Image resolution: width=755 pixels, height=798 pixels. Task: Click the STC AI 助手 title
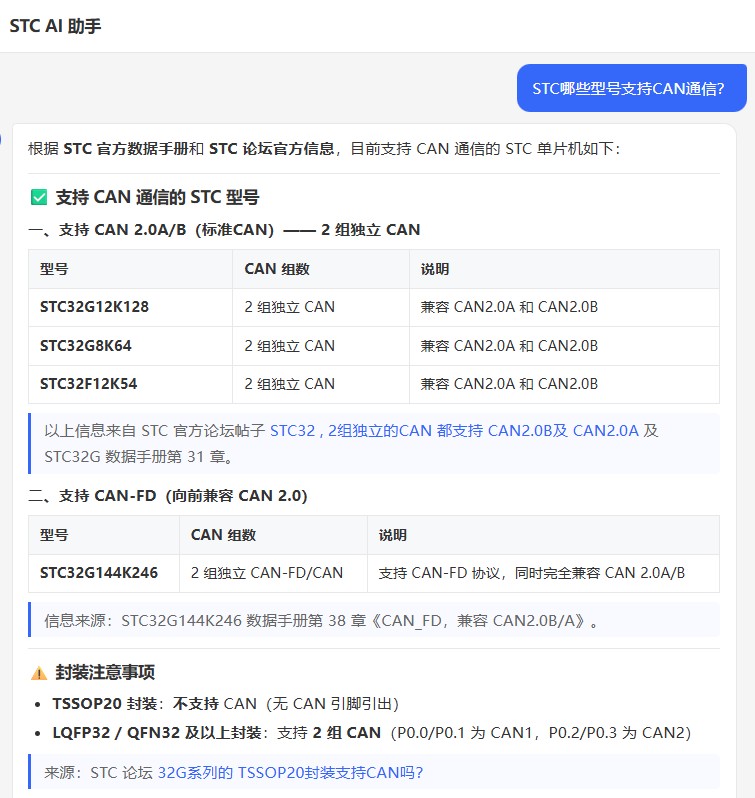click(55, 25)
